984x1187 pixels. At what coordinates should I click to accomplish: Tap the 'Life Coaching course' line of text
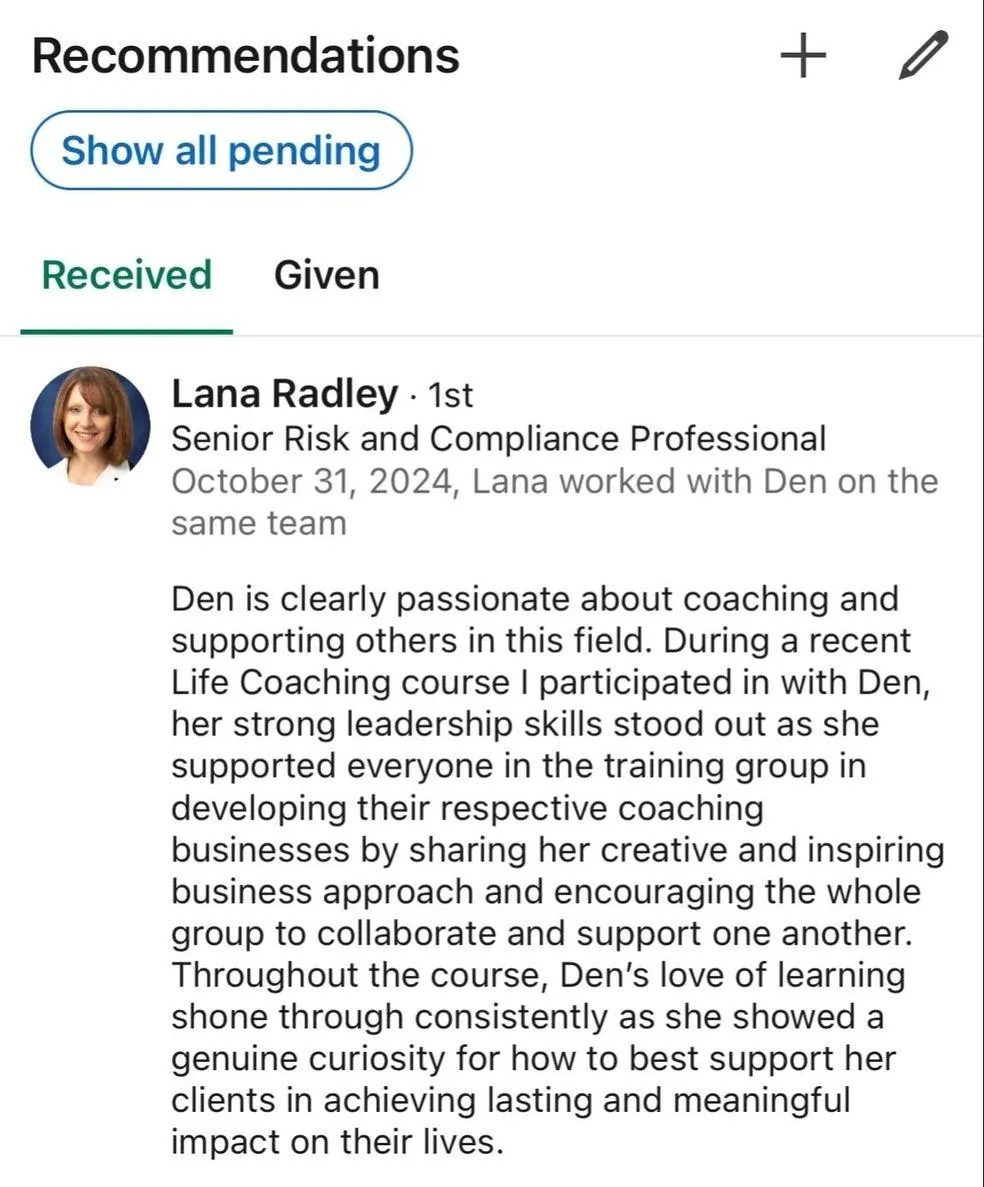[550, 682]
